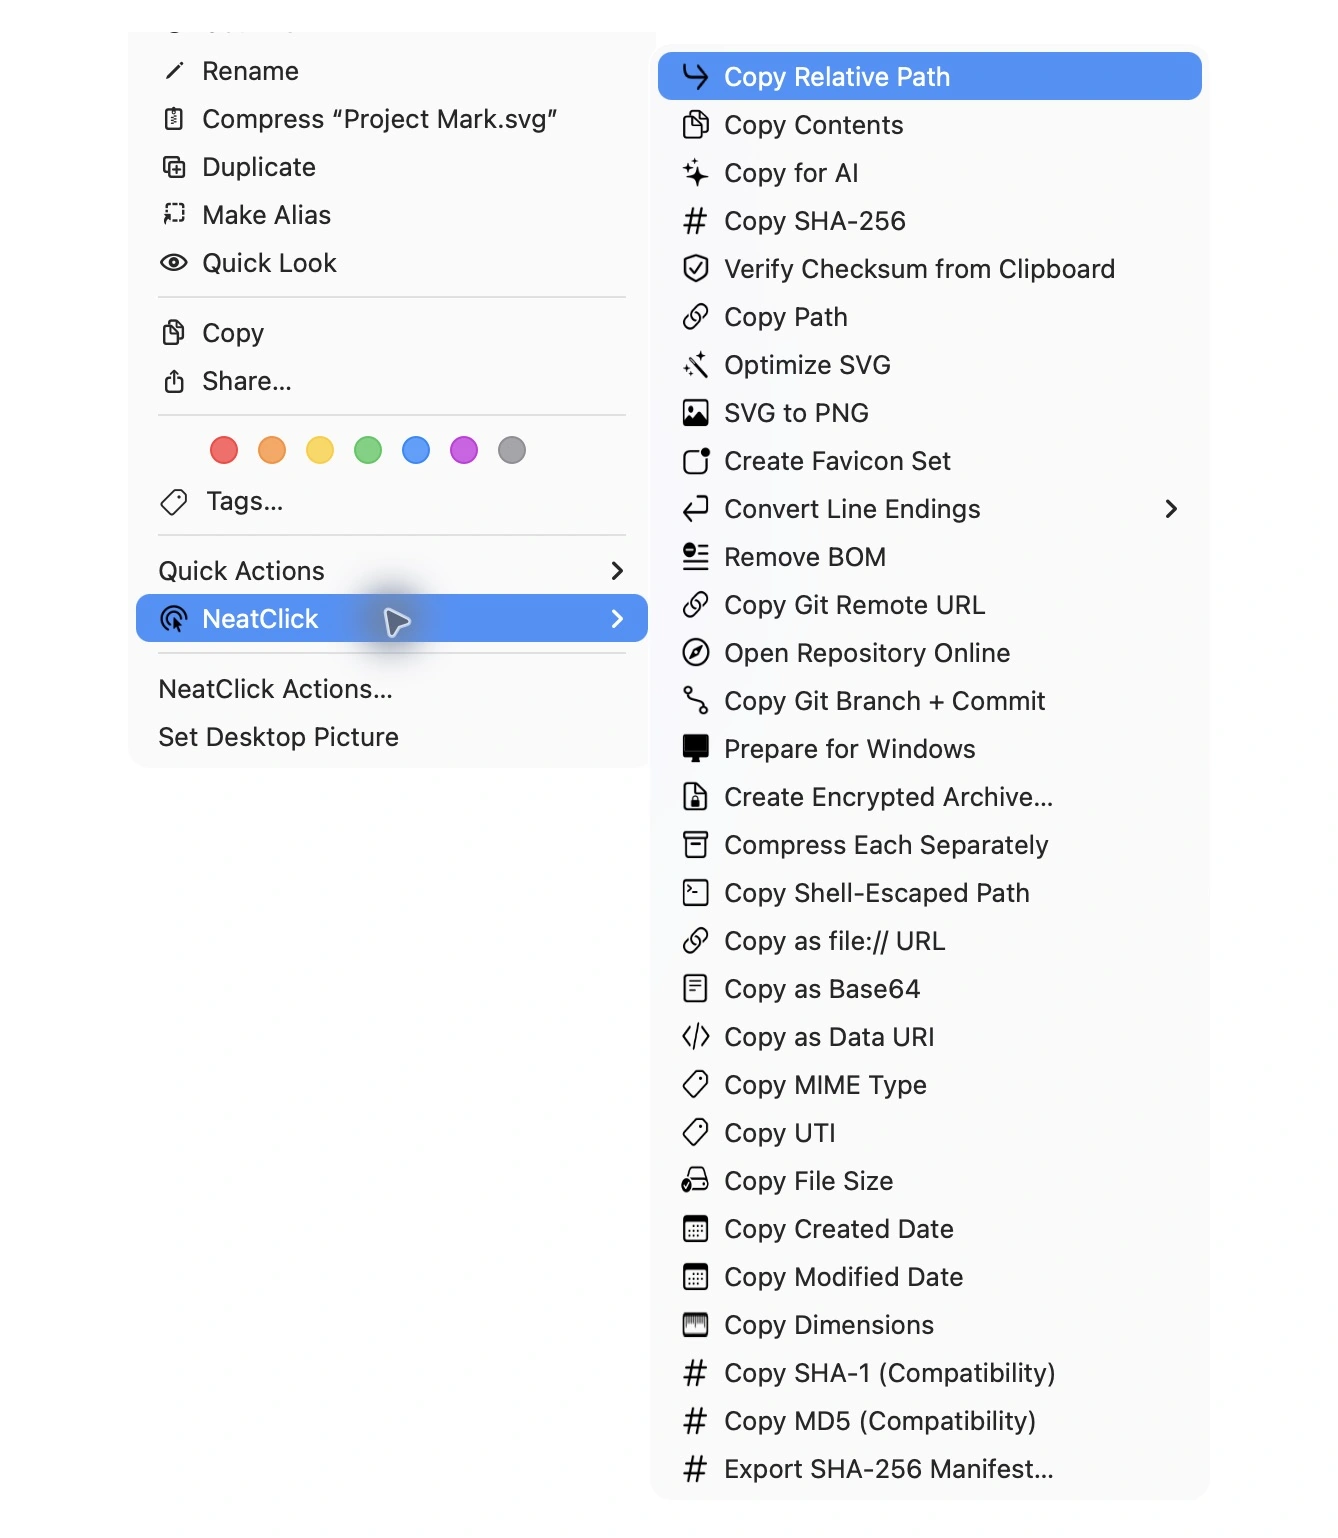This screenshot has height=1538, width=1338.
Task: Select Export SHA-256 Manifest...
Action: (x=930, y=1468)
